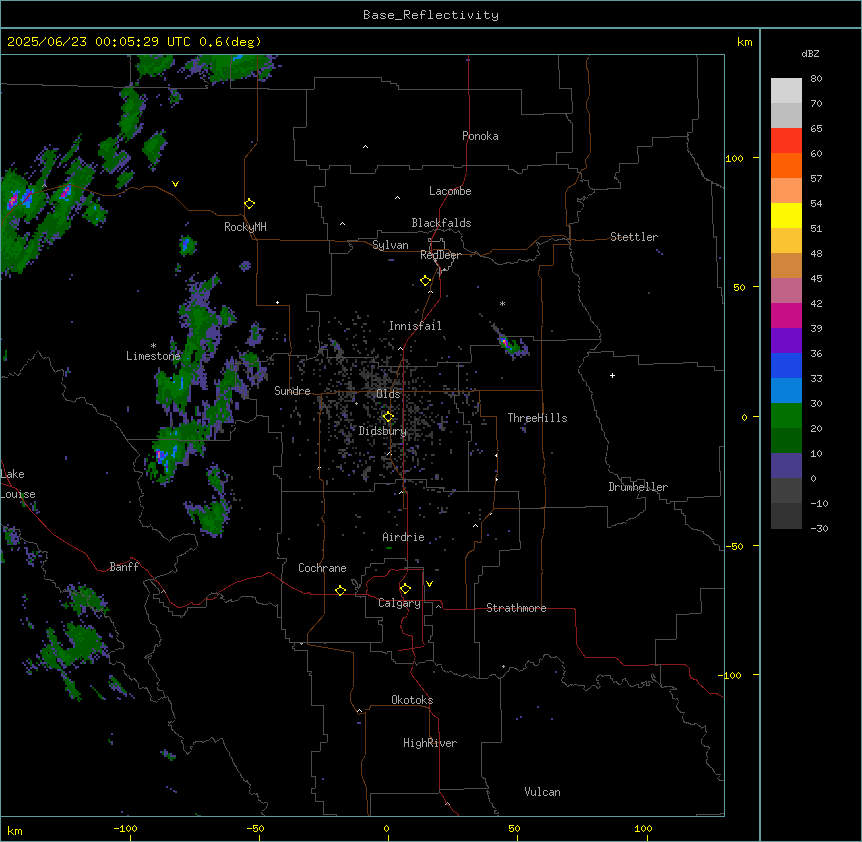
Task: Click the HighRiver label
Action: click(x=430, y=743)
